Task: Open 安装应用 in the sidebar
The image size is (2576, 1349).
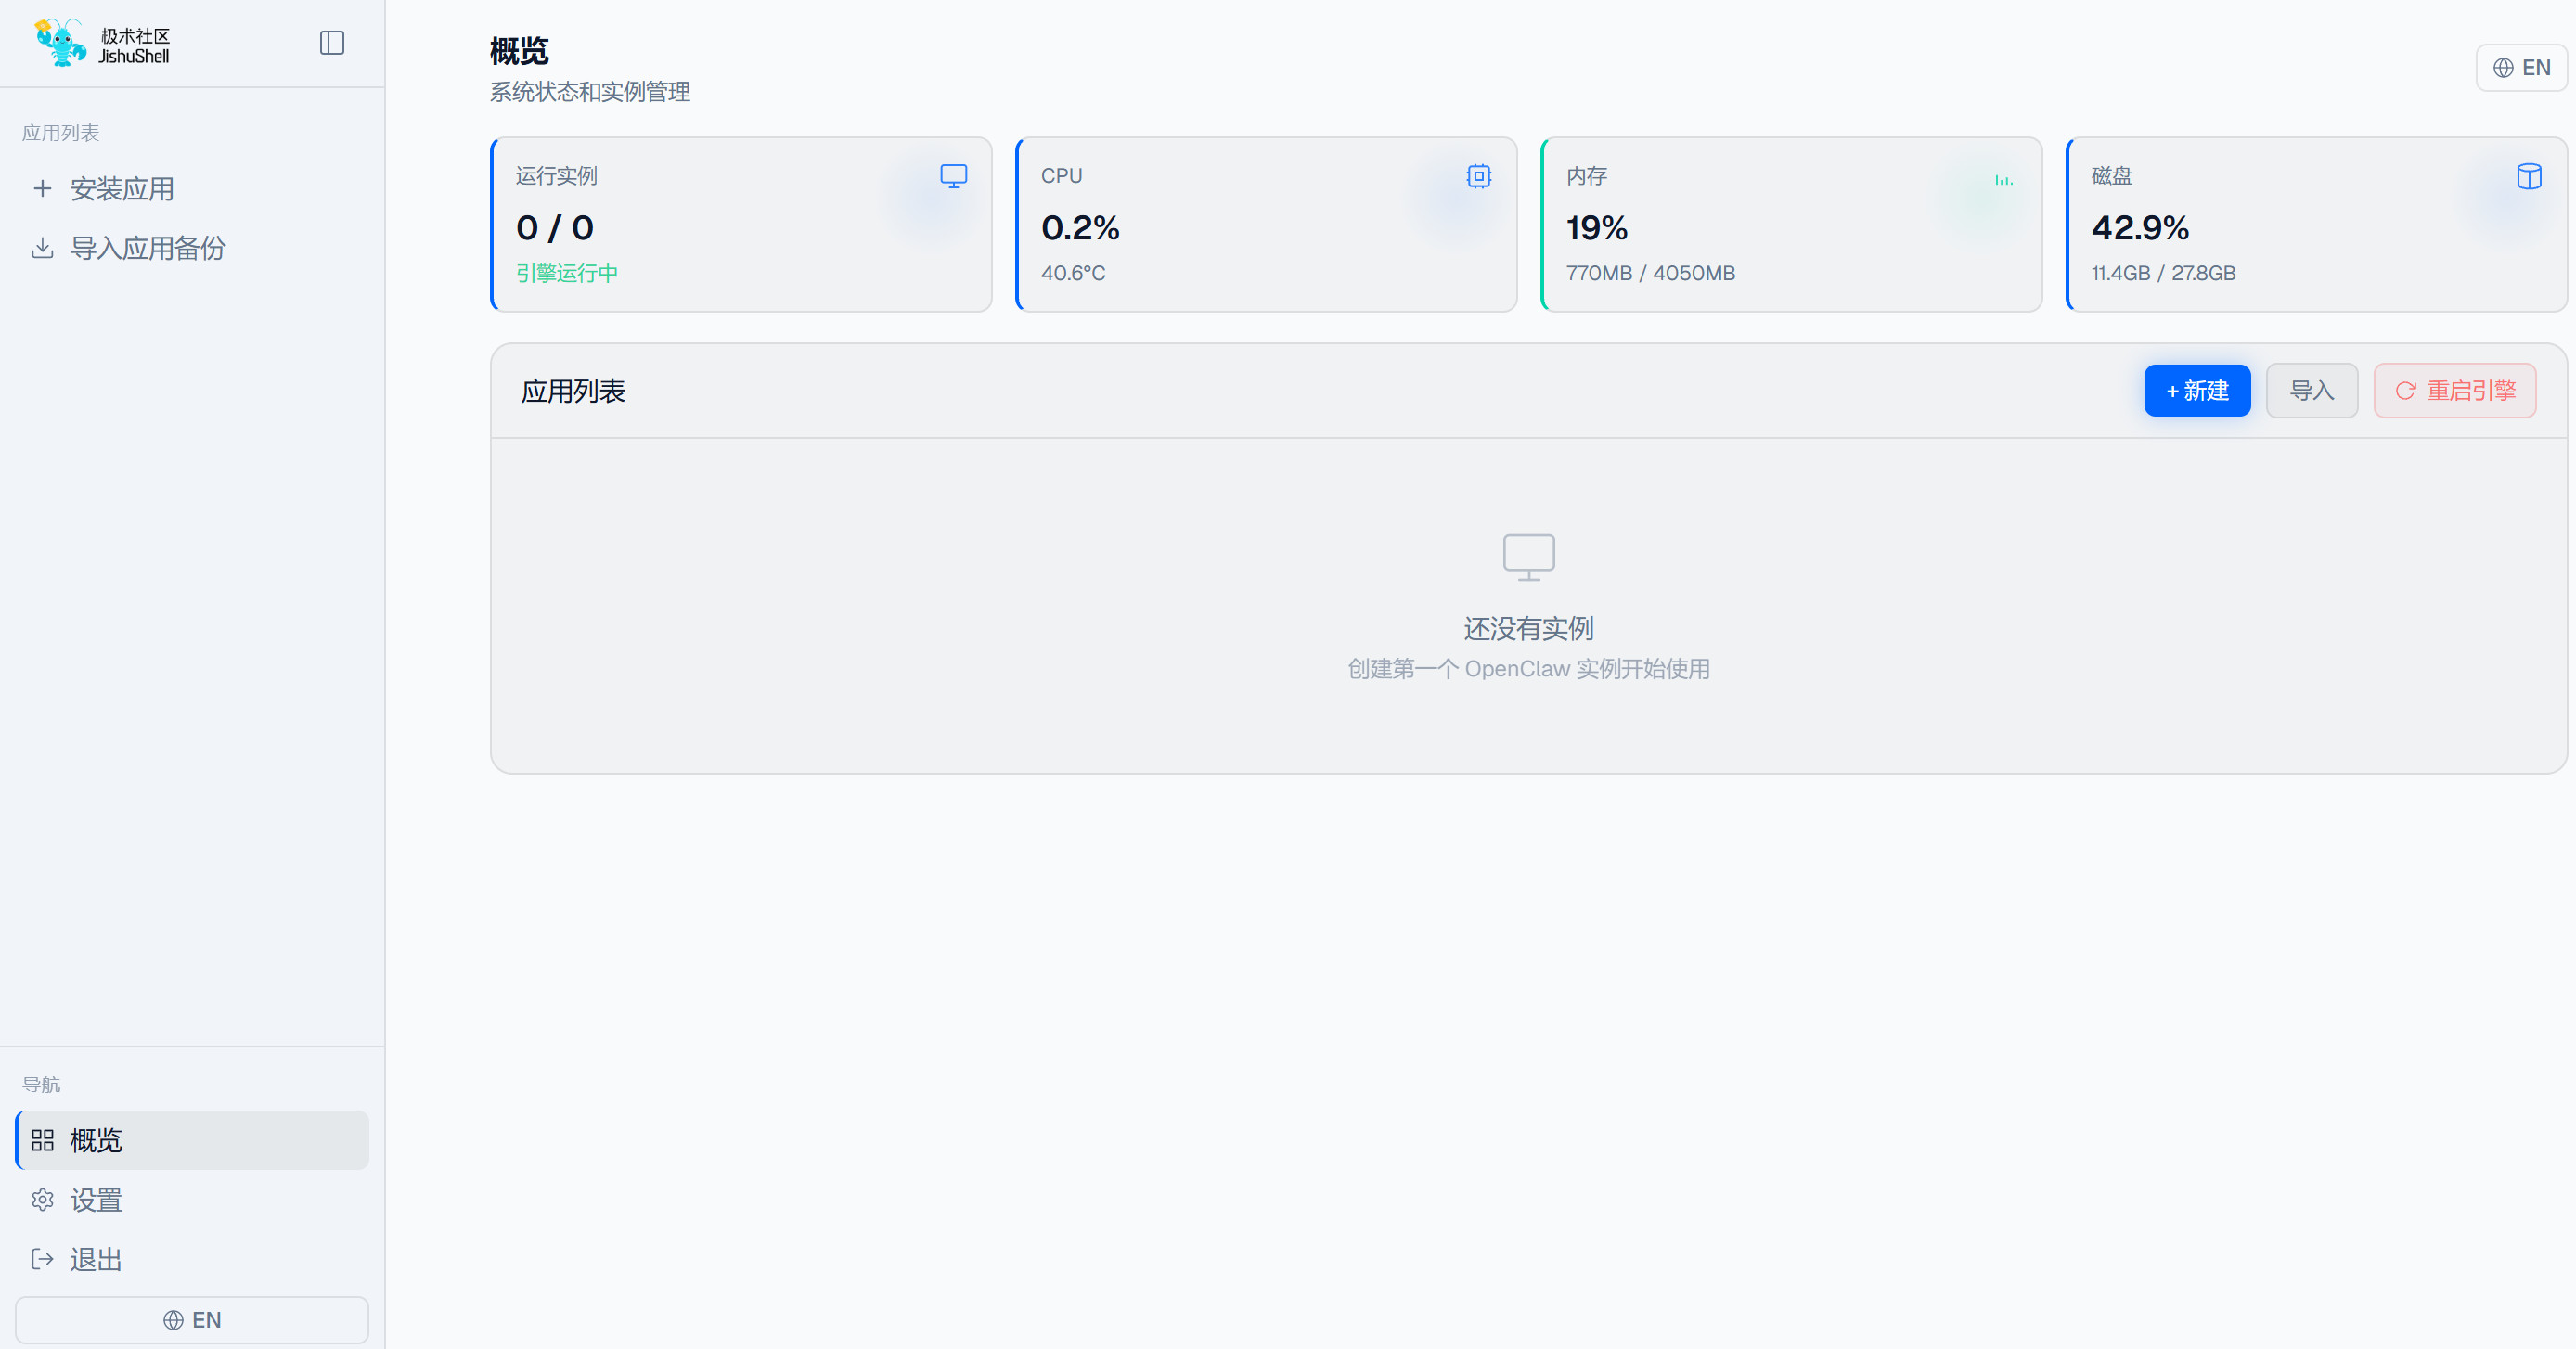Action: point(192,189)
